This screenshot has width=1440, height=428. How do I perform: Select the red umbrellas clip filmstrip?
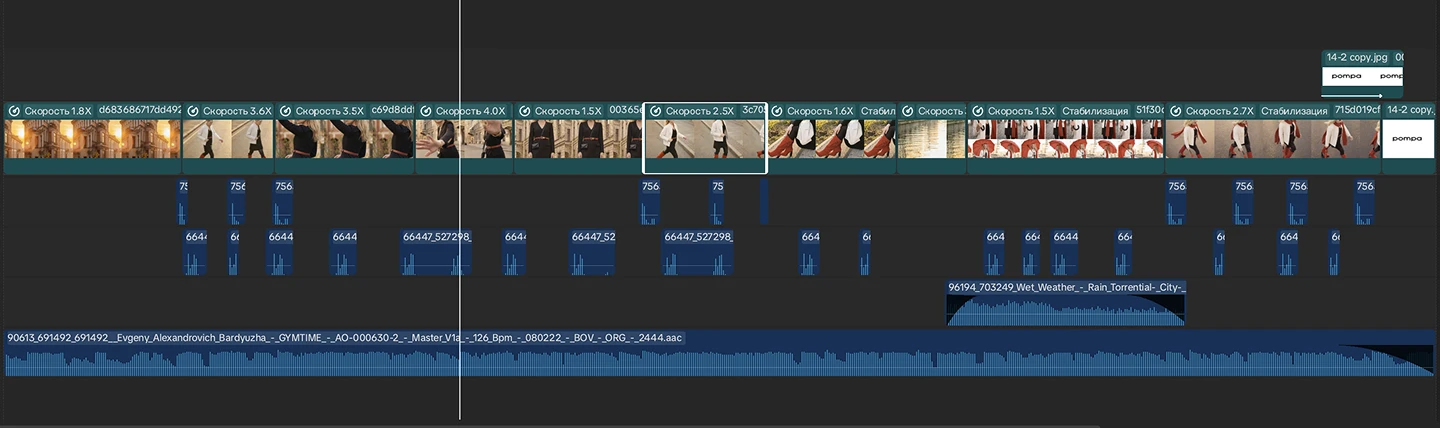click(1066, 139)
